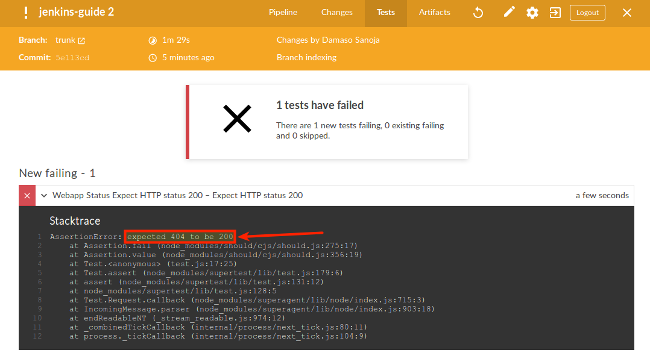Click the rerun pipeline icon

click(478, 13)
